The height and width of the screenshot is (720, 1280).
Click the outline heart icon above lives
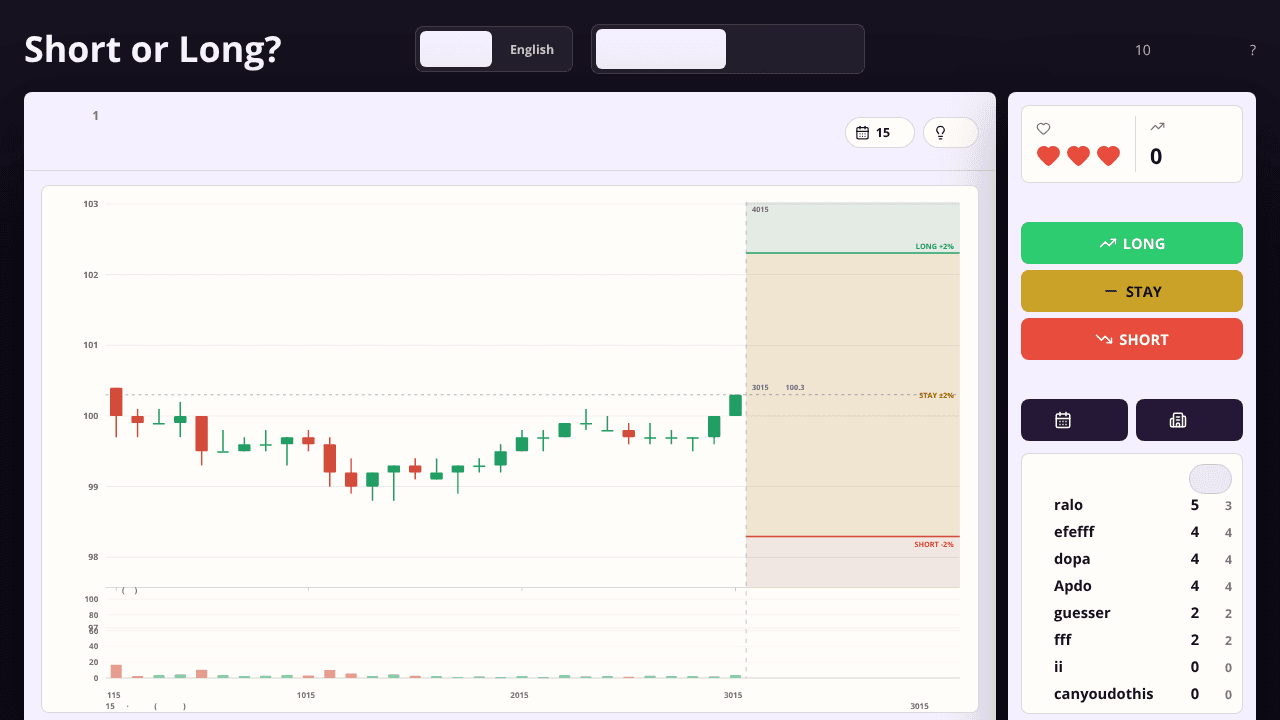click(1043, 128)
